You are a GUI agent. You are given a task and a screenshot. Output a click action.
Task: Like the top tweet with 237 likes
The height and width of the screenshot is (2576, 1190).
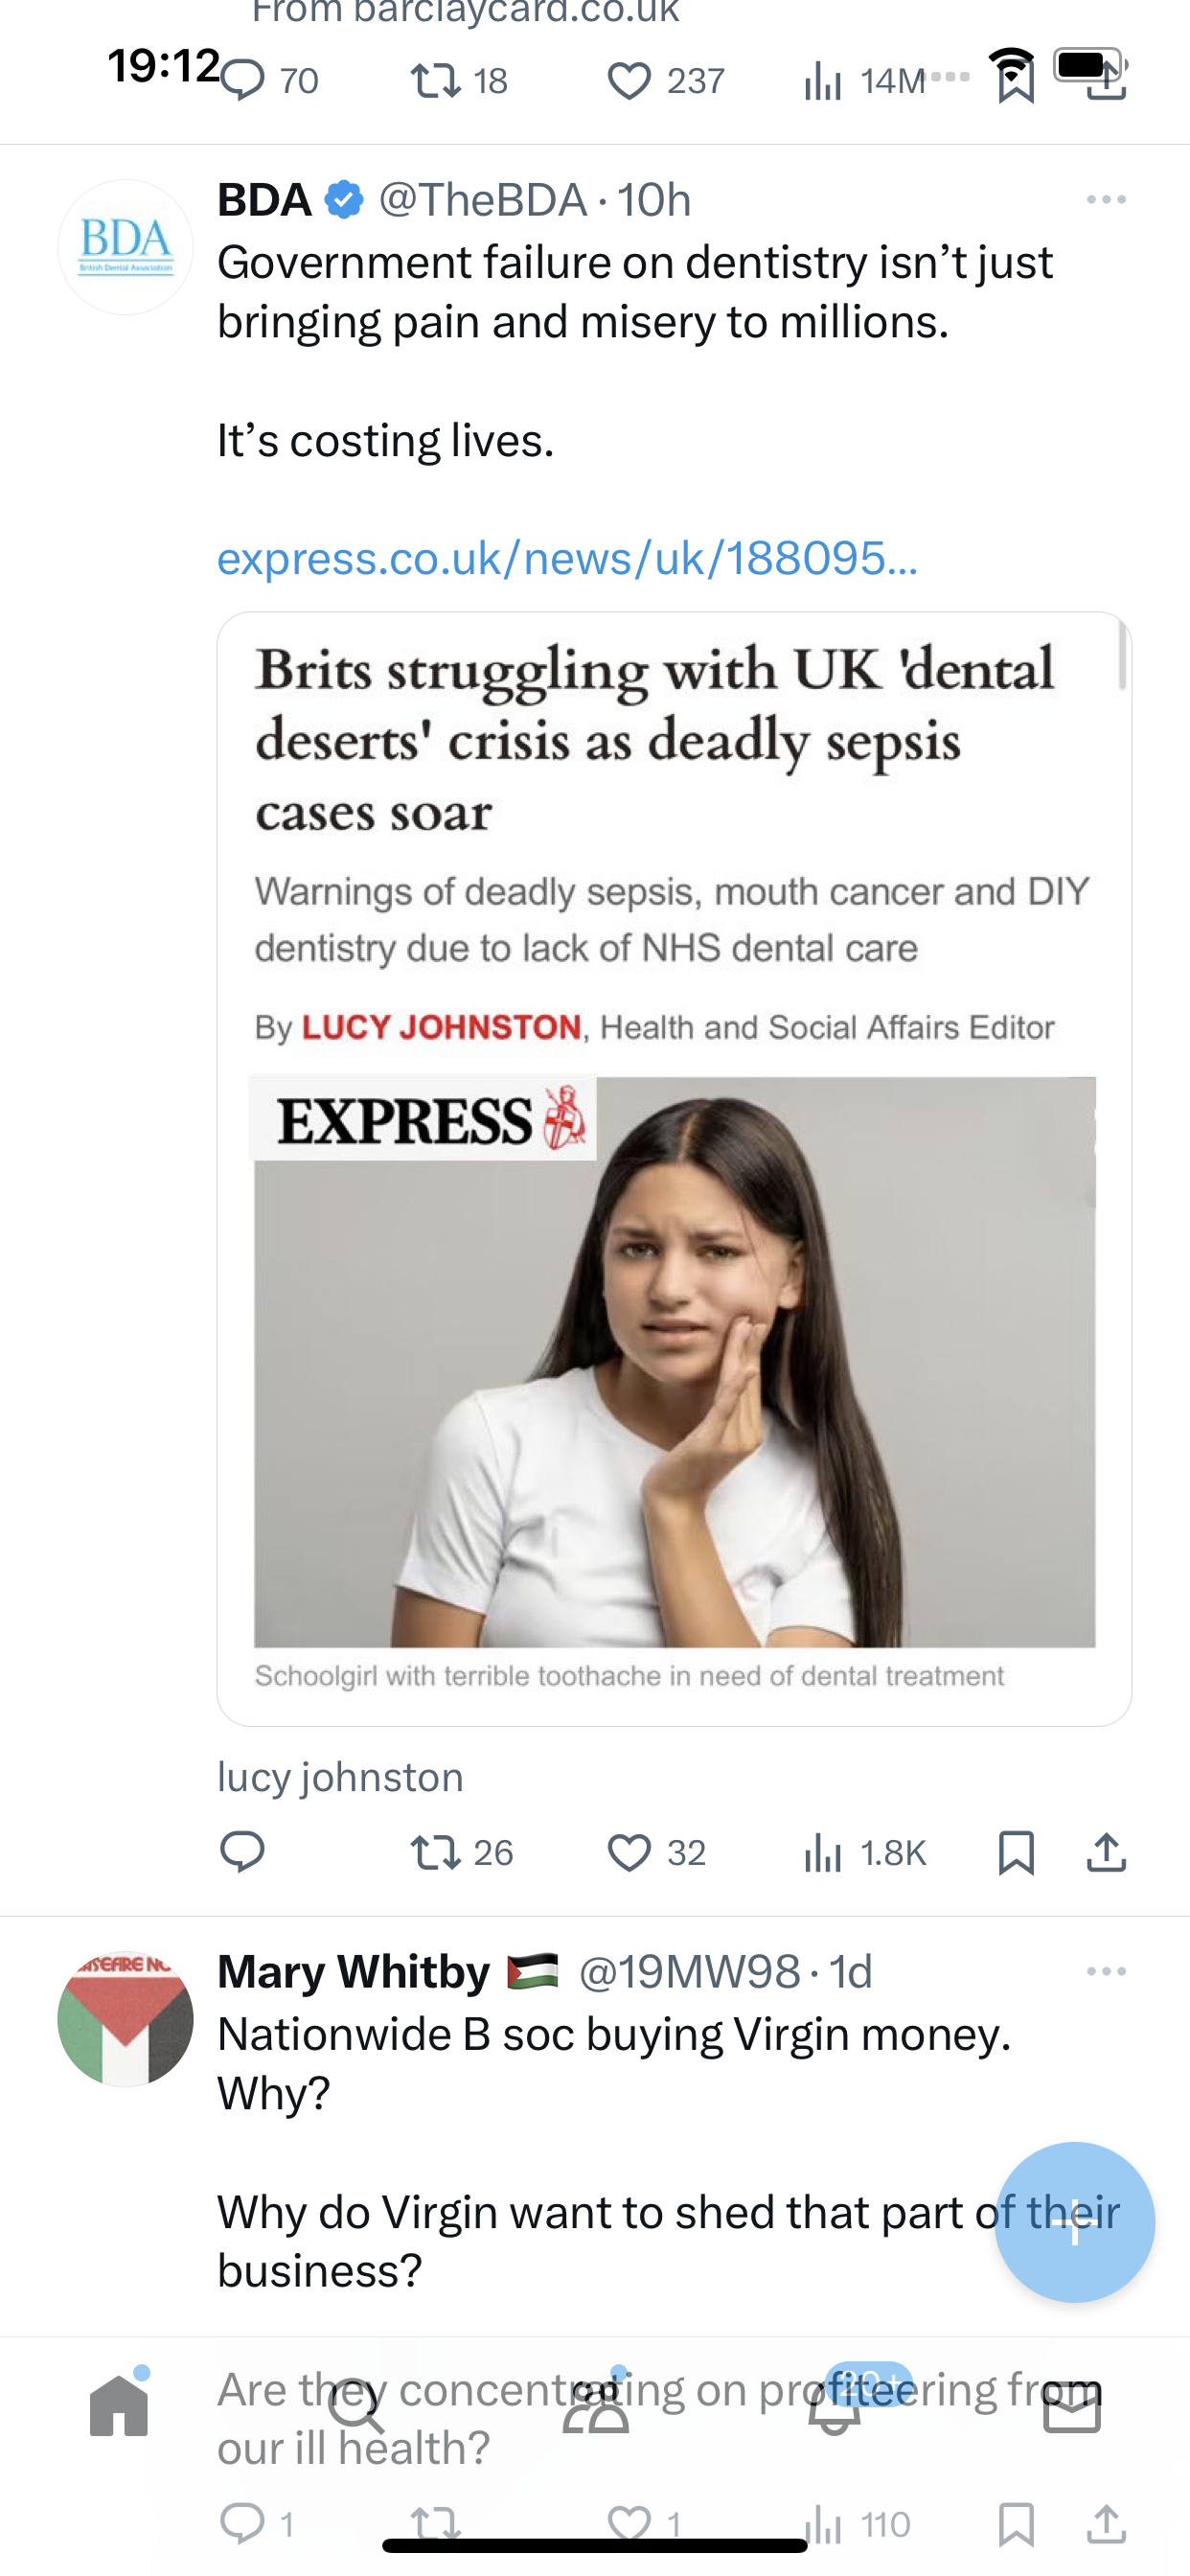point(666,81)
